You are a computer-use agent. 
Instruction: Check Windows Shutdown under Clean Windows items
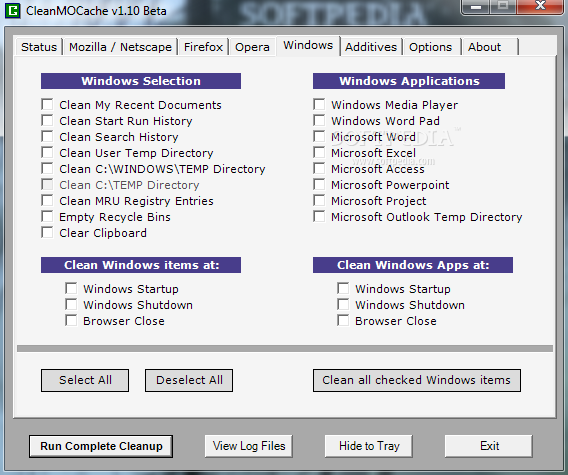[71, 304]
